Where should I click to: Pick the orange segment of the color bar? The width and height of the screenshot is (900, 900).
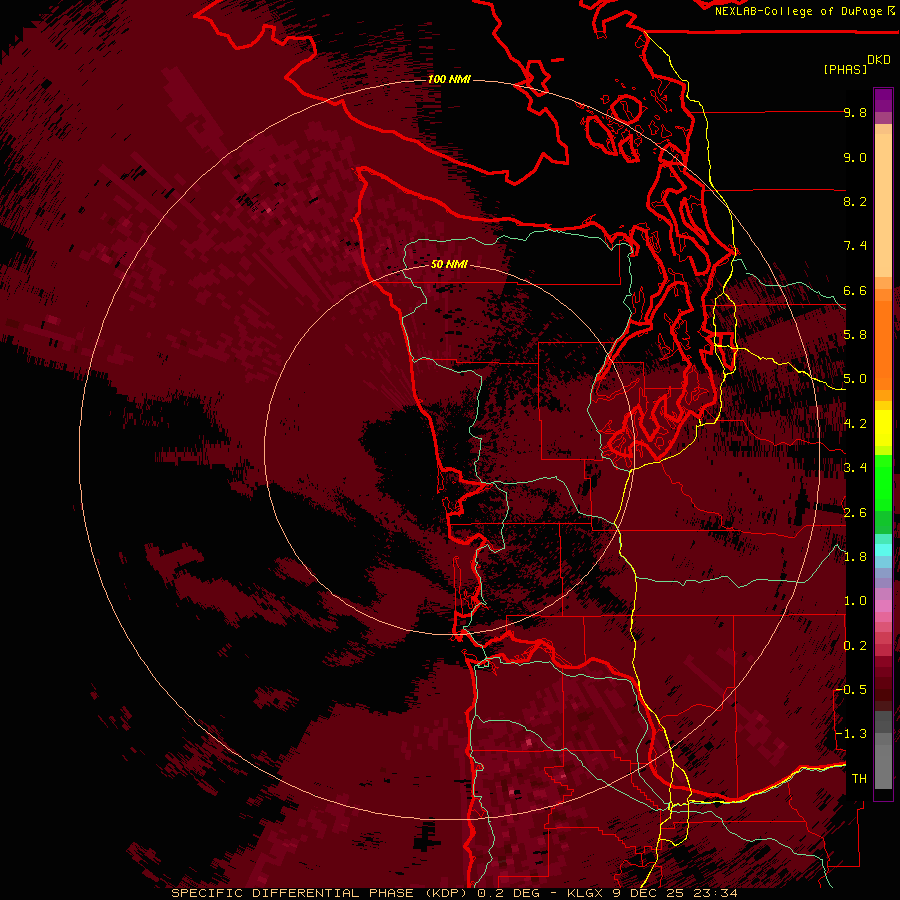[x=883, y=344]
